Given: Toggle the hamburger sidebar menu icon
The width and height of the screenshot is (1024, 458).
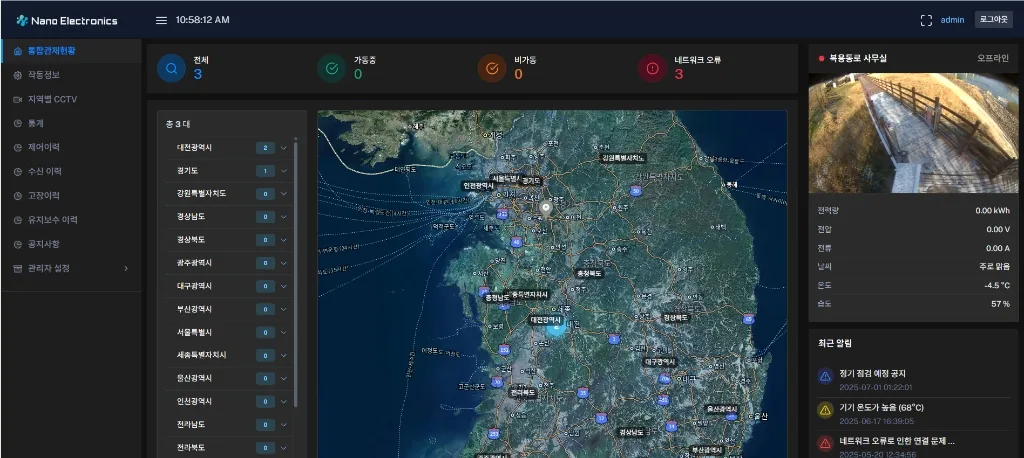Looking at the screenshot, I should click(161, 20).
